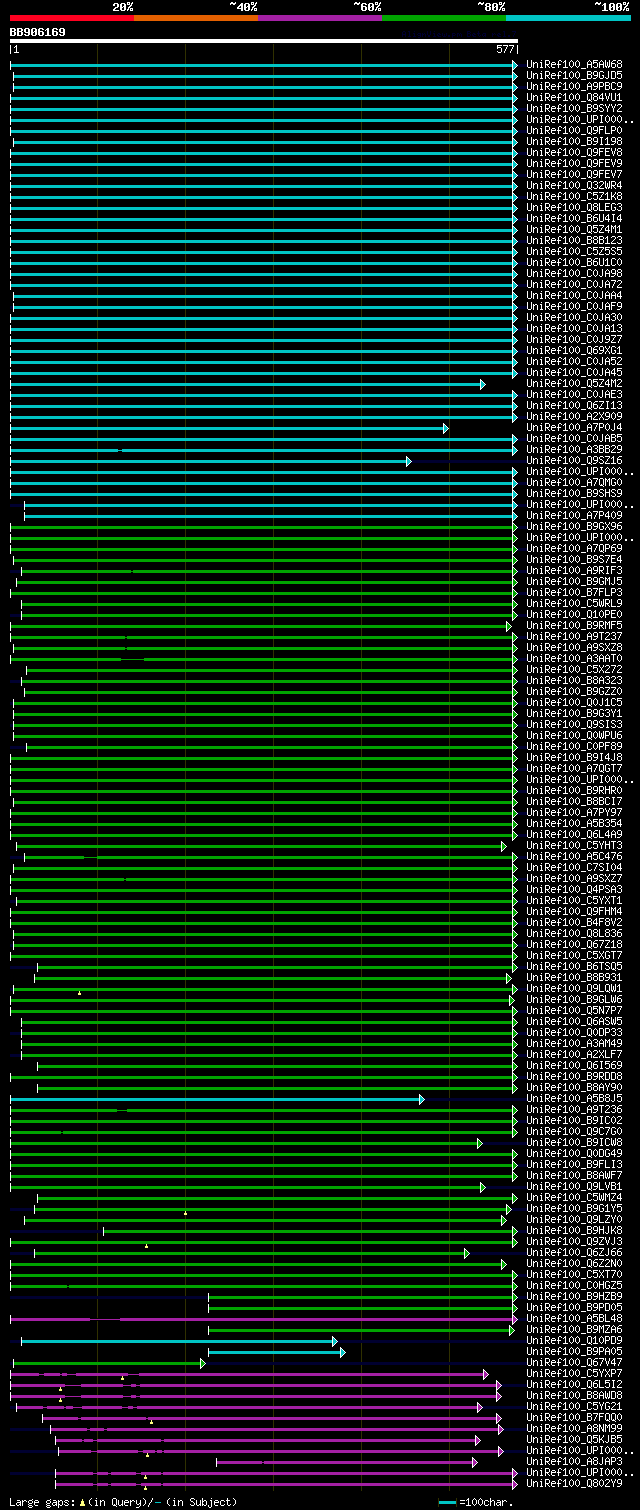Open UniRef100_A7PY97 entry
Image resolution: width=640 pixels, height=1510 pixels.
(574, 812)
